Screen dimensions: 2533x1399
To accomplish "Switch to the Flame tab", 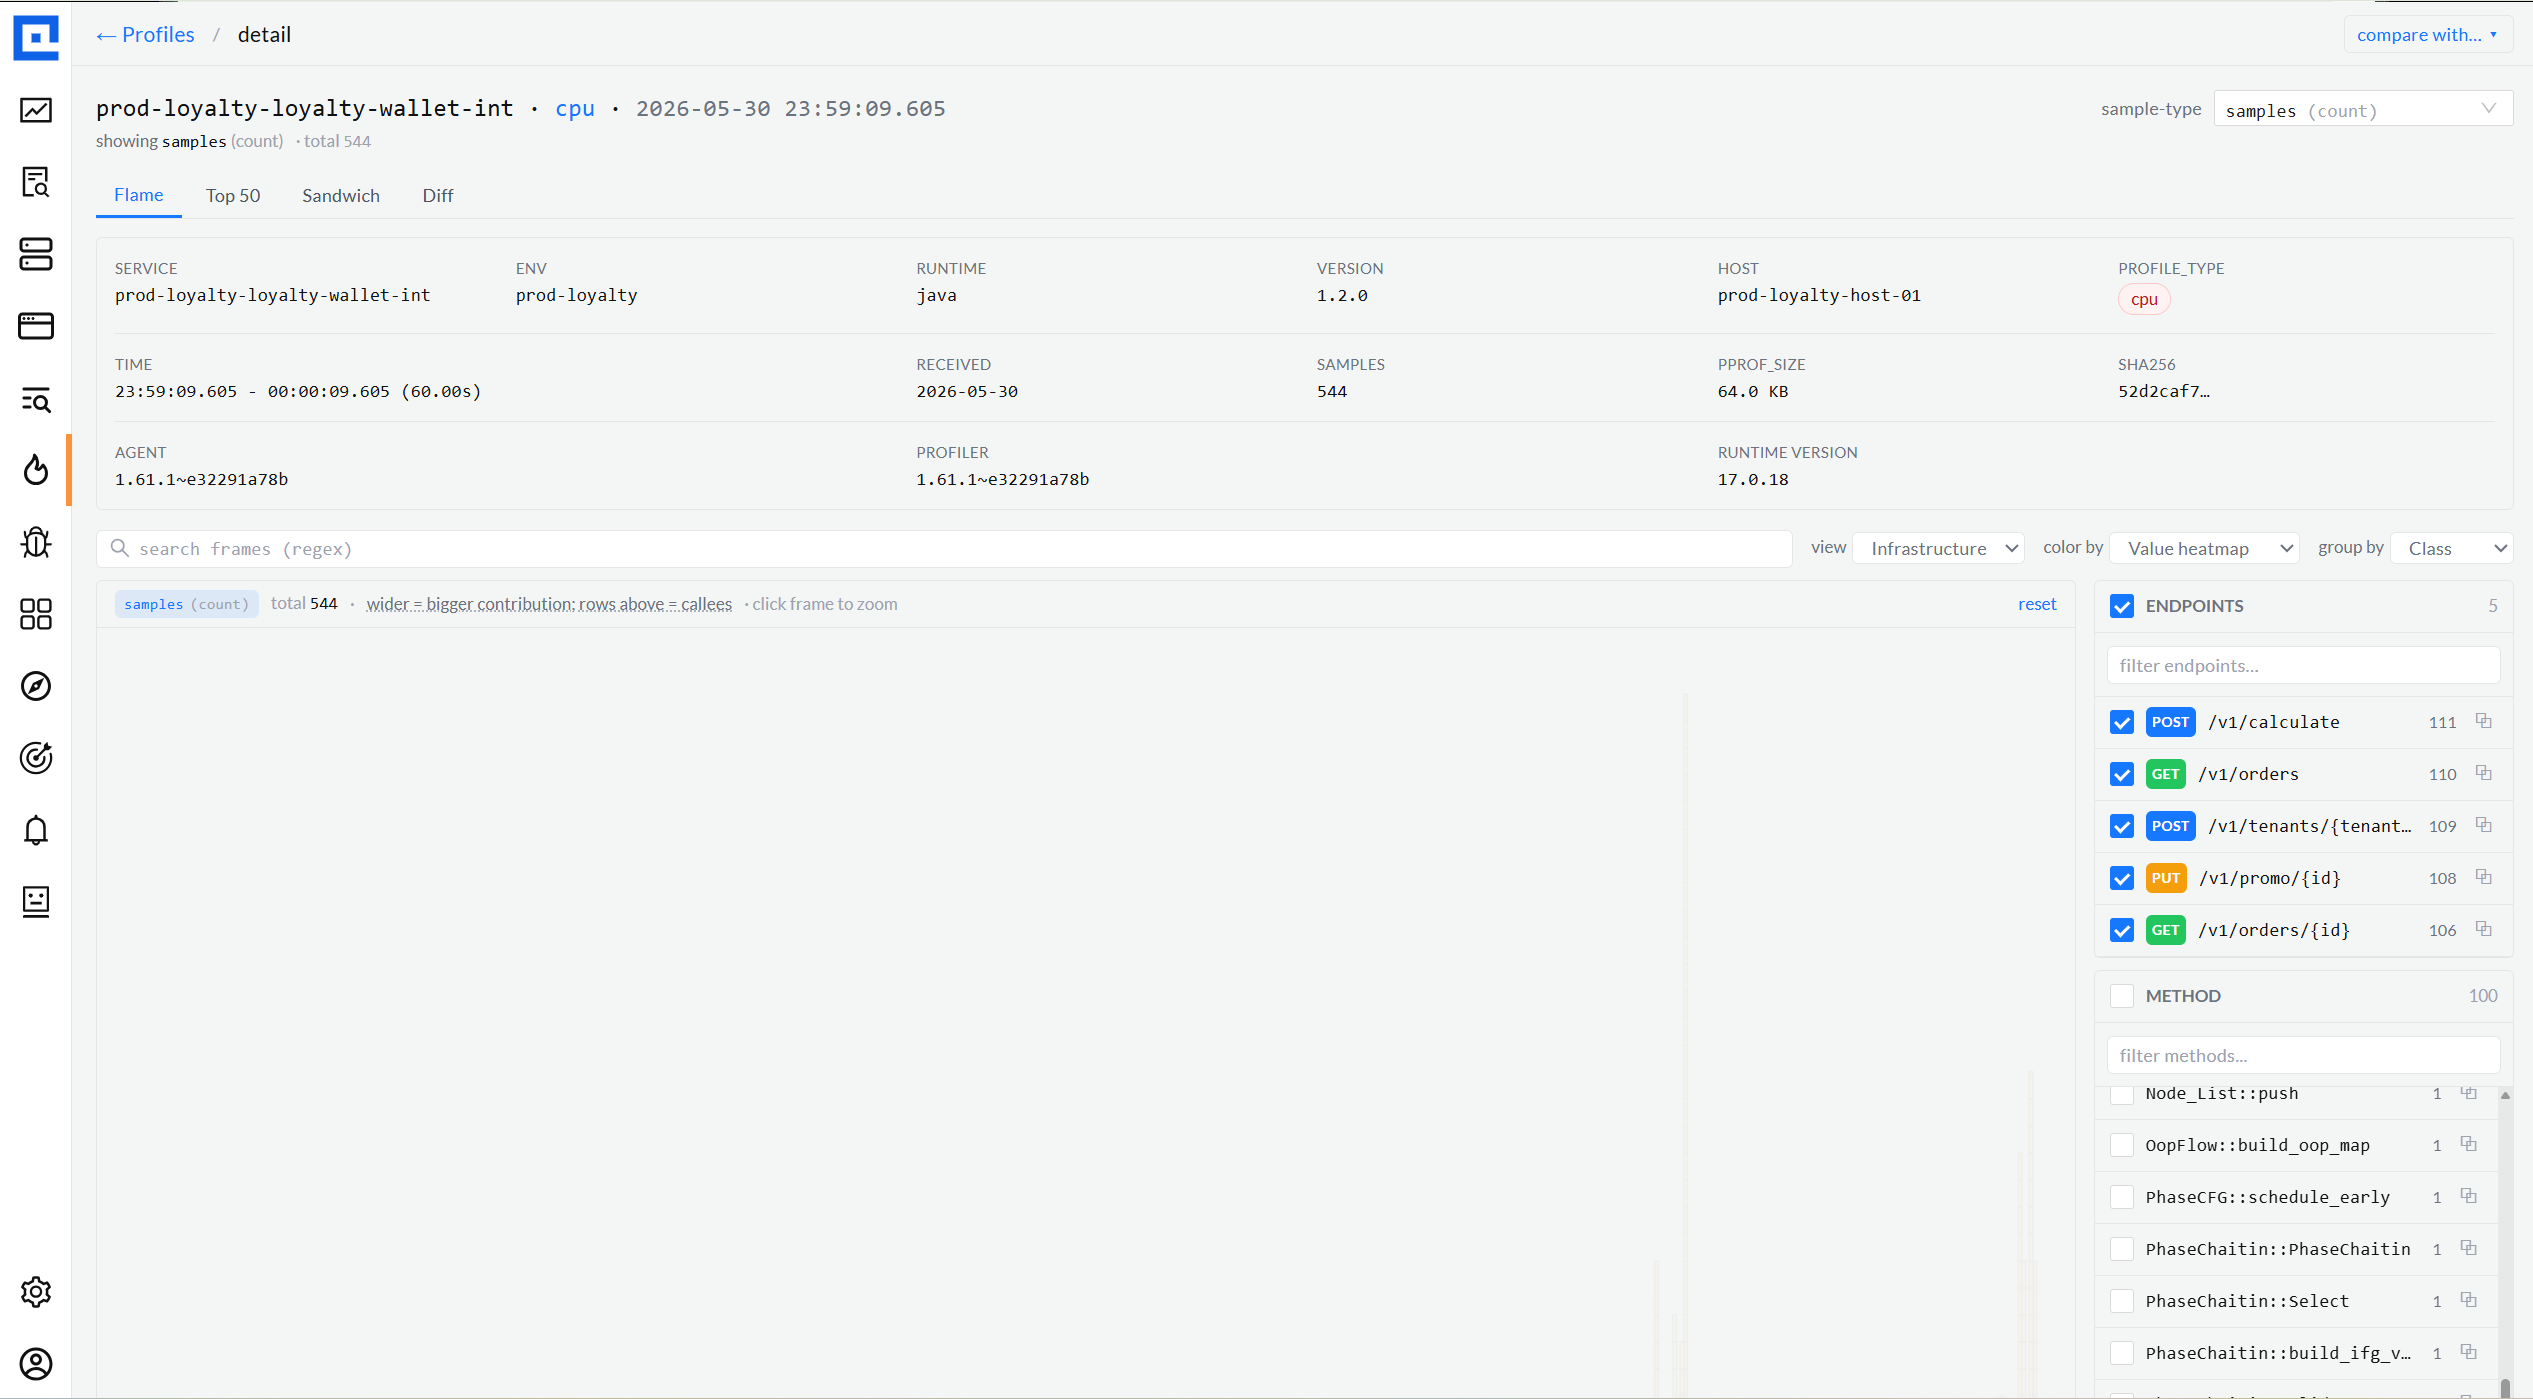I will (x=139, y=195).
